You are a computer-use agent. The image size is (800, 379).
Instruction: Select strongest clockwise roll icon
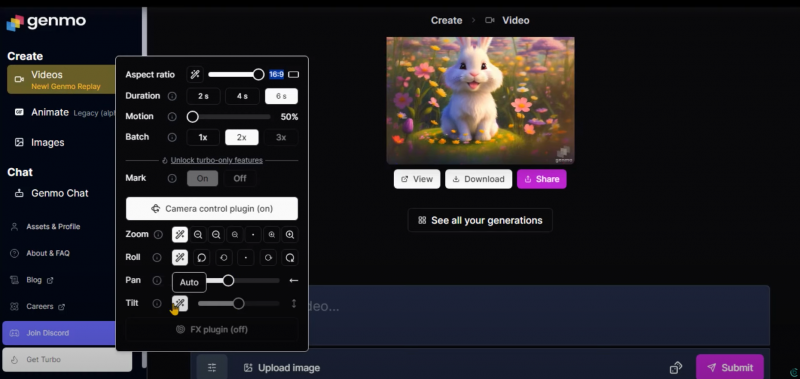pos(290,258)
